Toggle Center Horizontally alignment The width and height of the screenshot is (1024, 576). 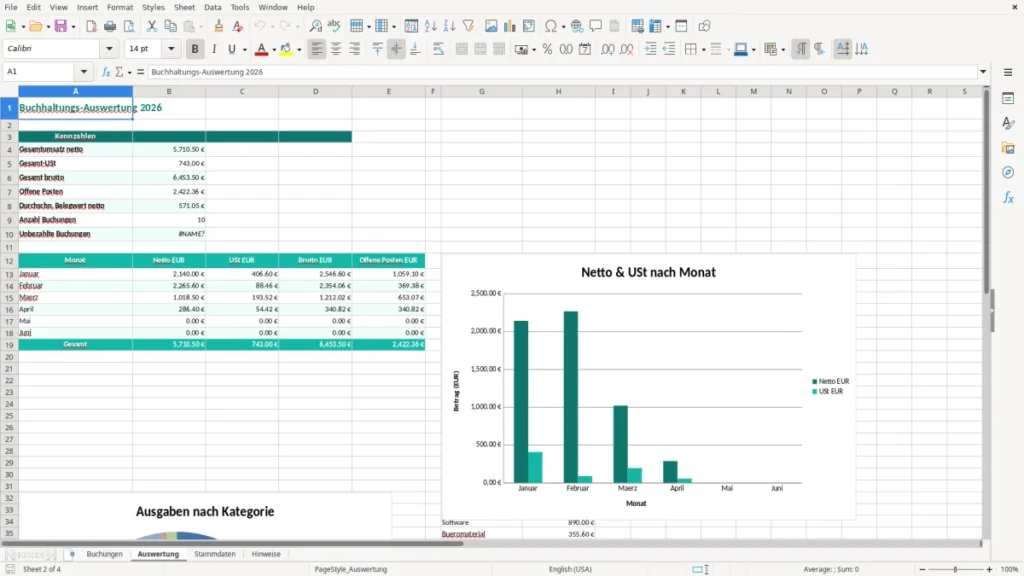click(x=336, y=49)
